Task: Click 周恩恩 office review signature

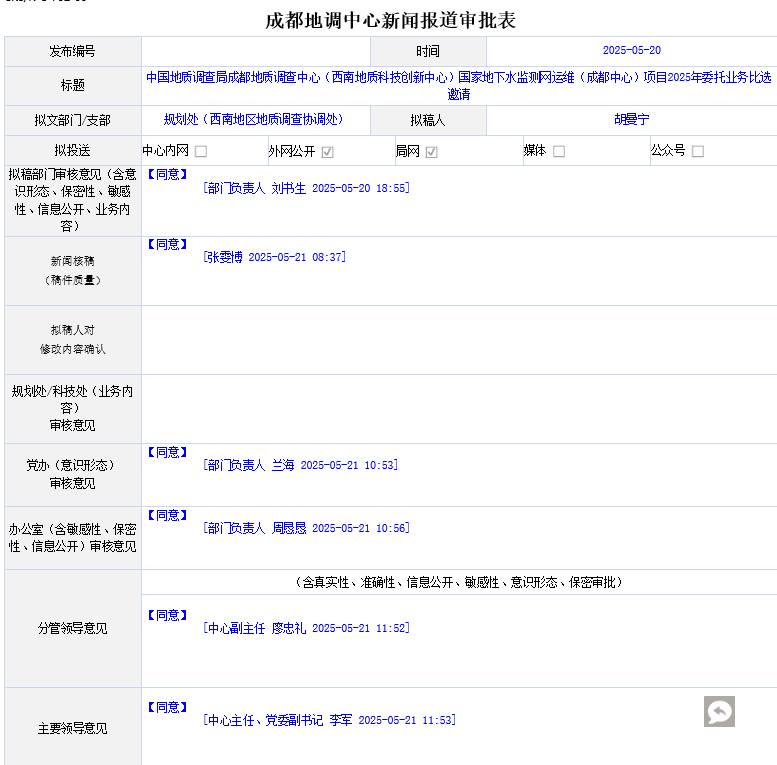Action: tap(305, 528)
